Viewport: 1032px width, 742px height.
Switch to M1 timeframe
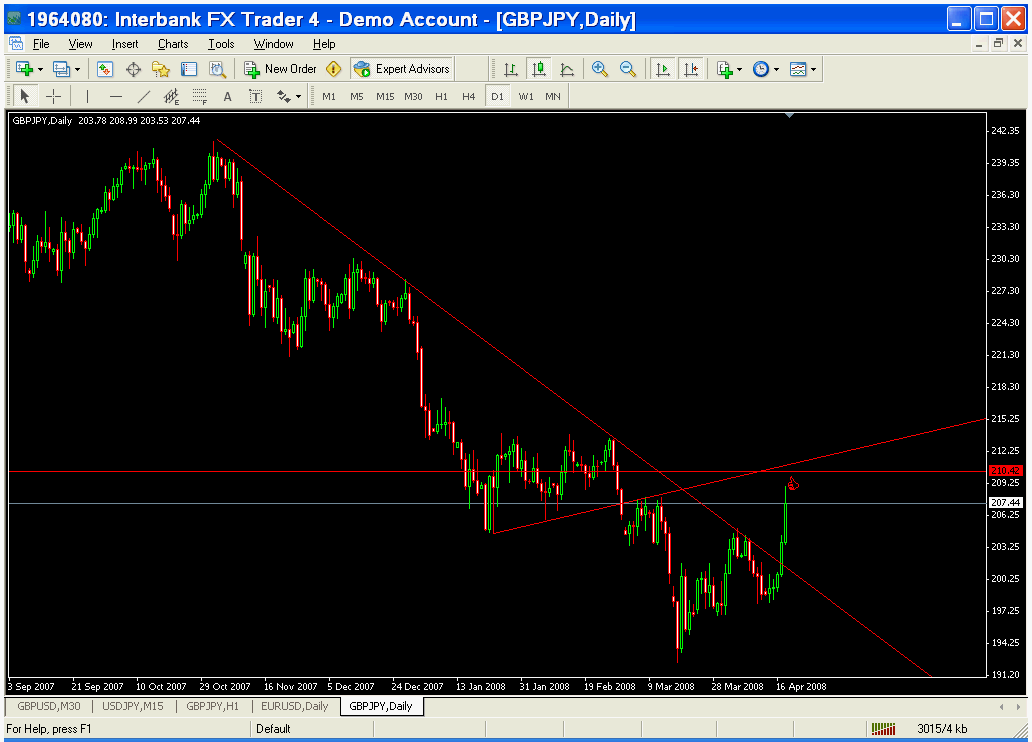pos(329,97)
